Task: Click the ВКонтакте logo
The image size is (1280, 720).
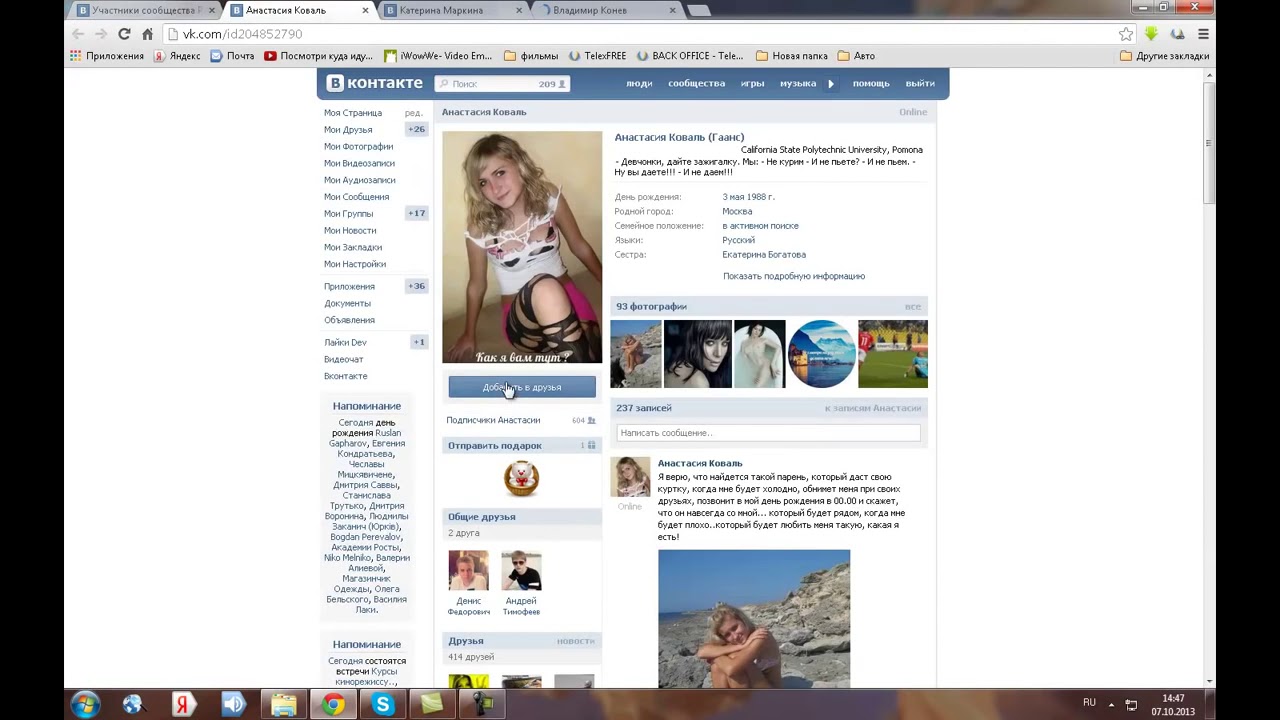Action: coord(375,83)
